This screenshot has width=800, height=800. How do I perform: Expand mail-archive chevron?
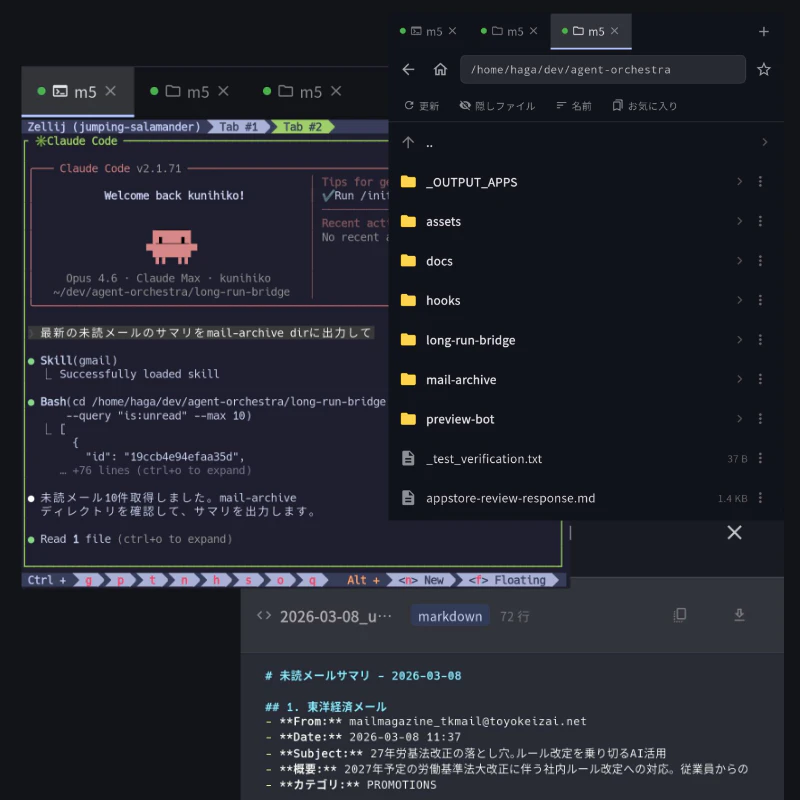point(739,379)
